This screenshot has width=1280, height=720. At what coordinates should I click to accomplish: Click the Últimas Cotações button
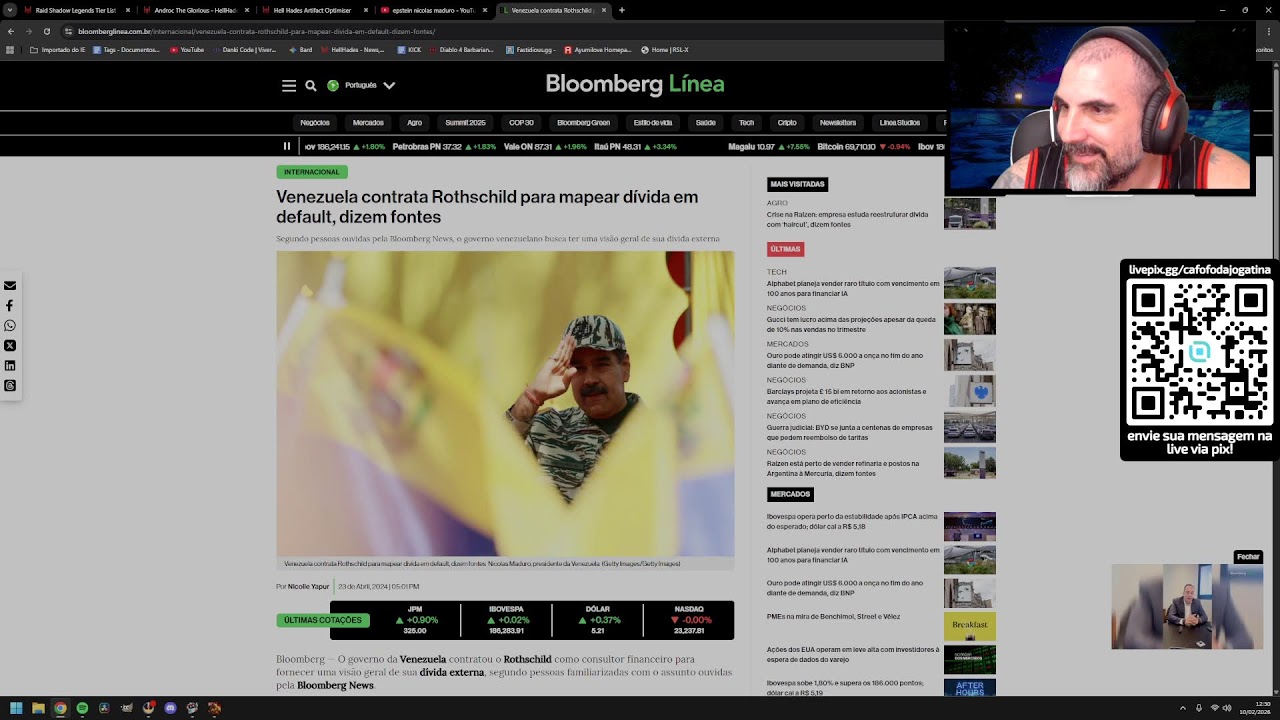(323, 620)
